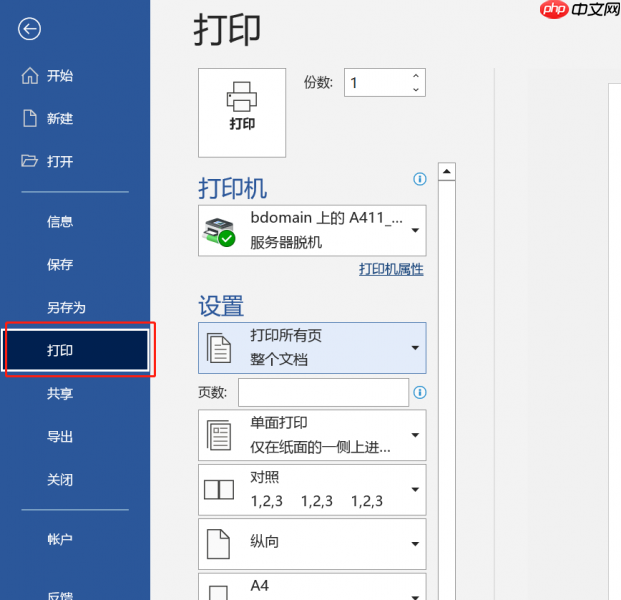Go back using the circled arrow
Viewport: 621px width, 600px height.
tap(29, 29)
